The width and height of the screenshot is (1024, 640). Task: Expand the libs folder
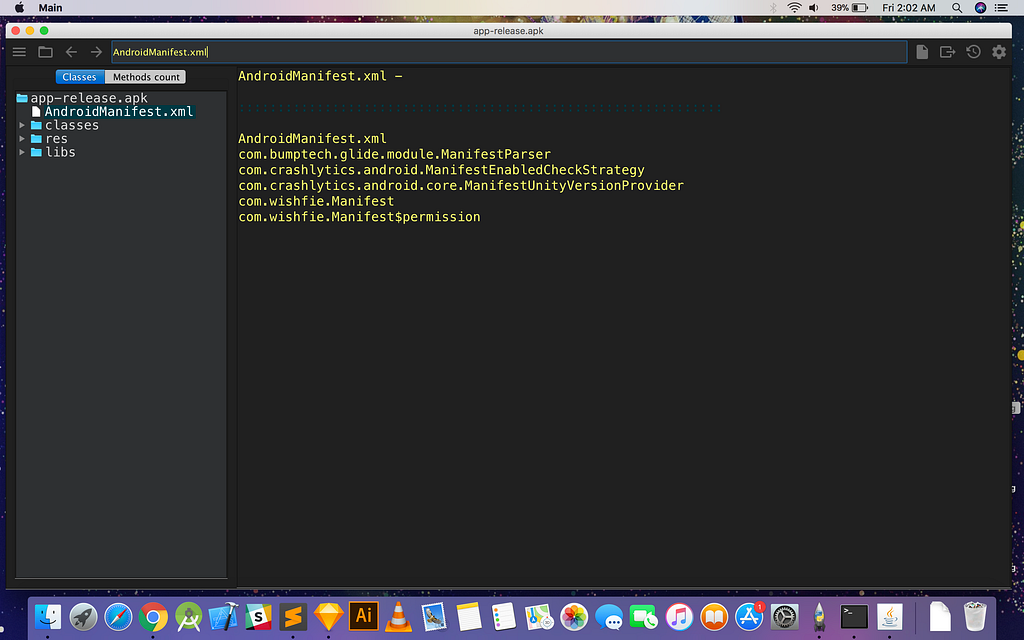pyautogui.click(x=22, y=152)
